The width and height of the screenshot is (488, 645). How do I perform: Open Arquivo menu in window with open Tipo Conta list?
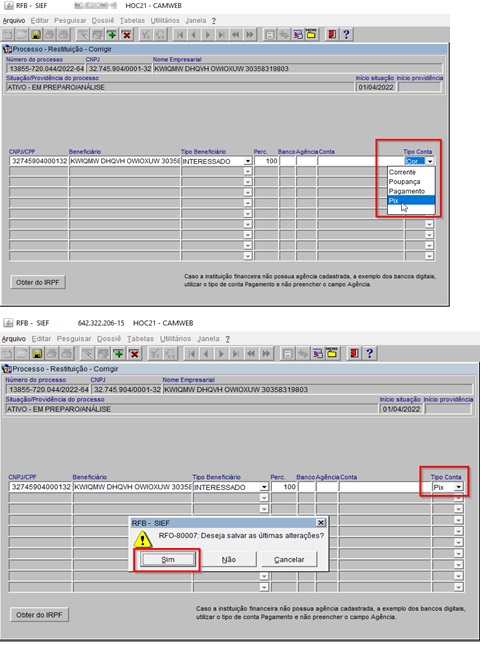[14, 21]
